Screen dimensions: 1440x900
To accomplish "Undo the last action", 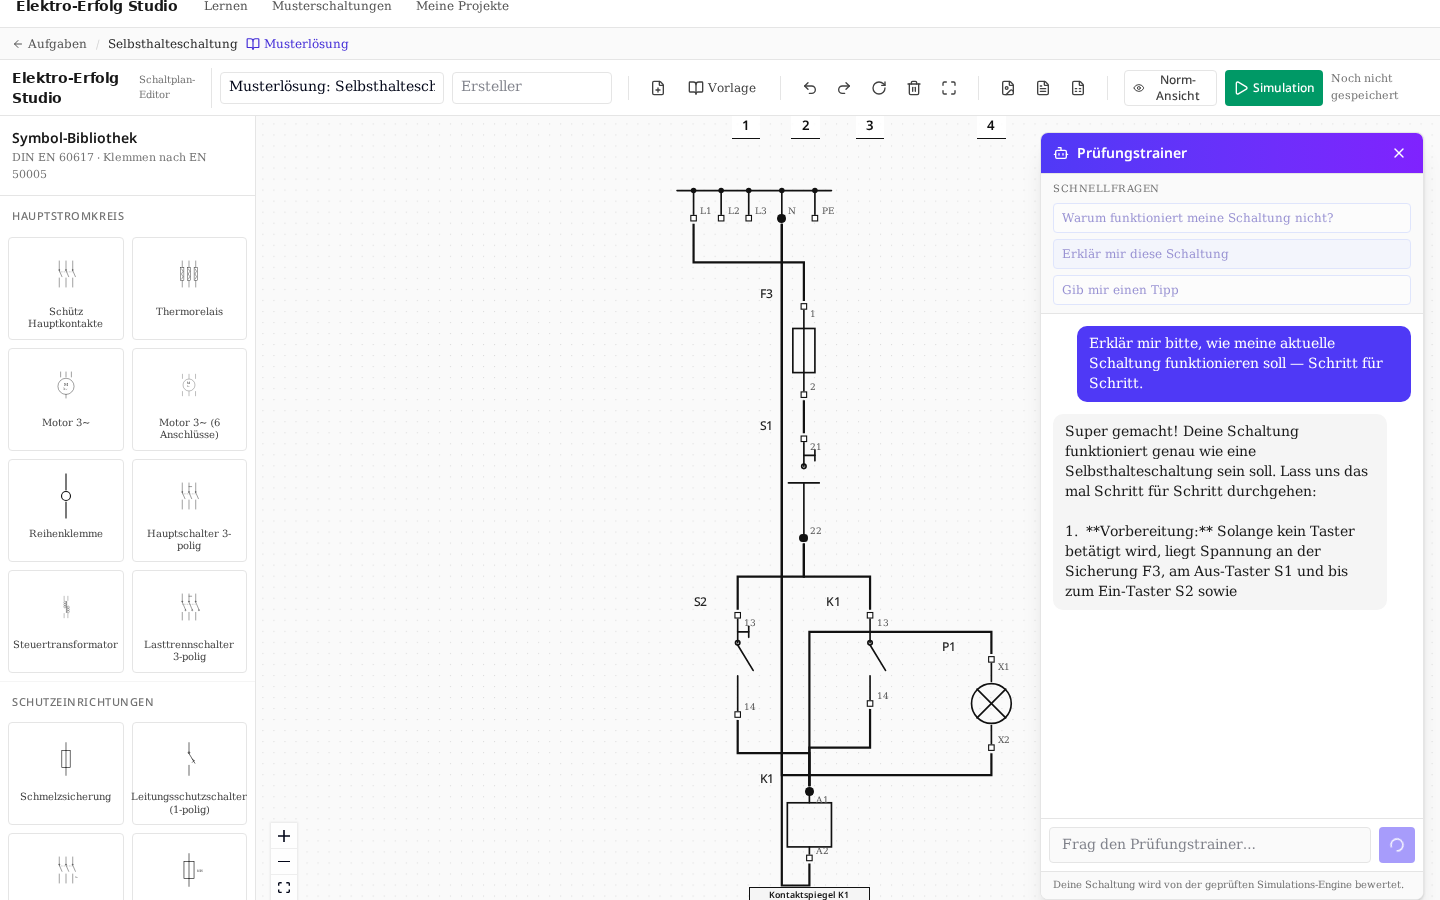I will coord(810,88).
